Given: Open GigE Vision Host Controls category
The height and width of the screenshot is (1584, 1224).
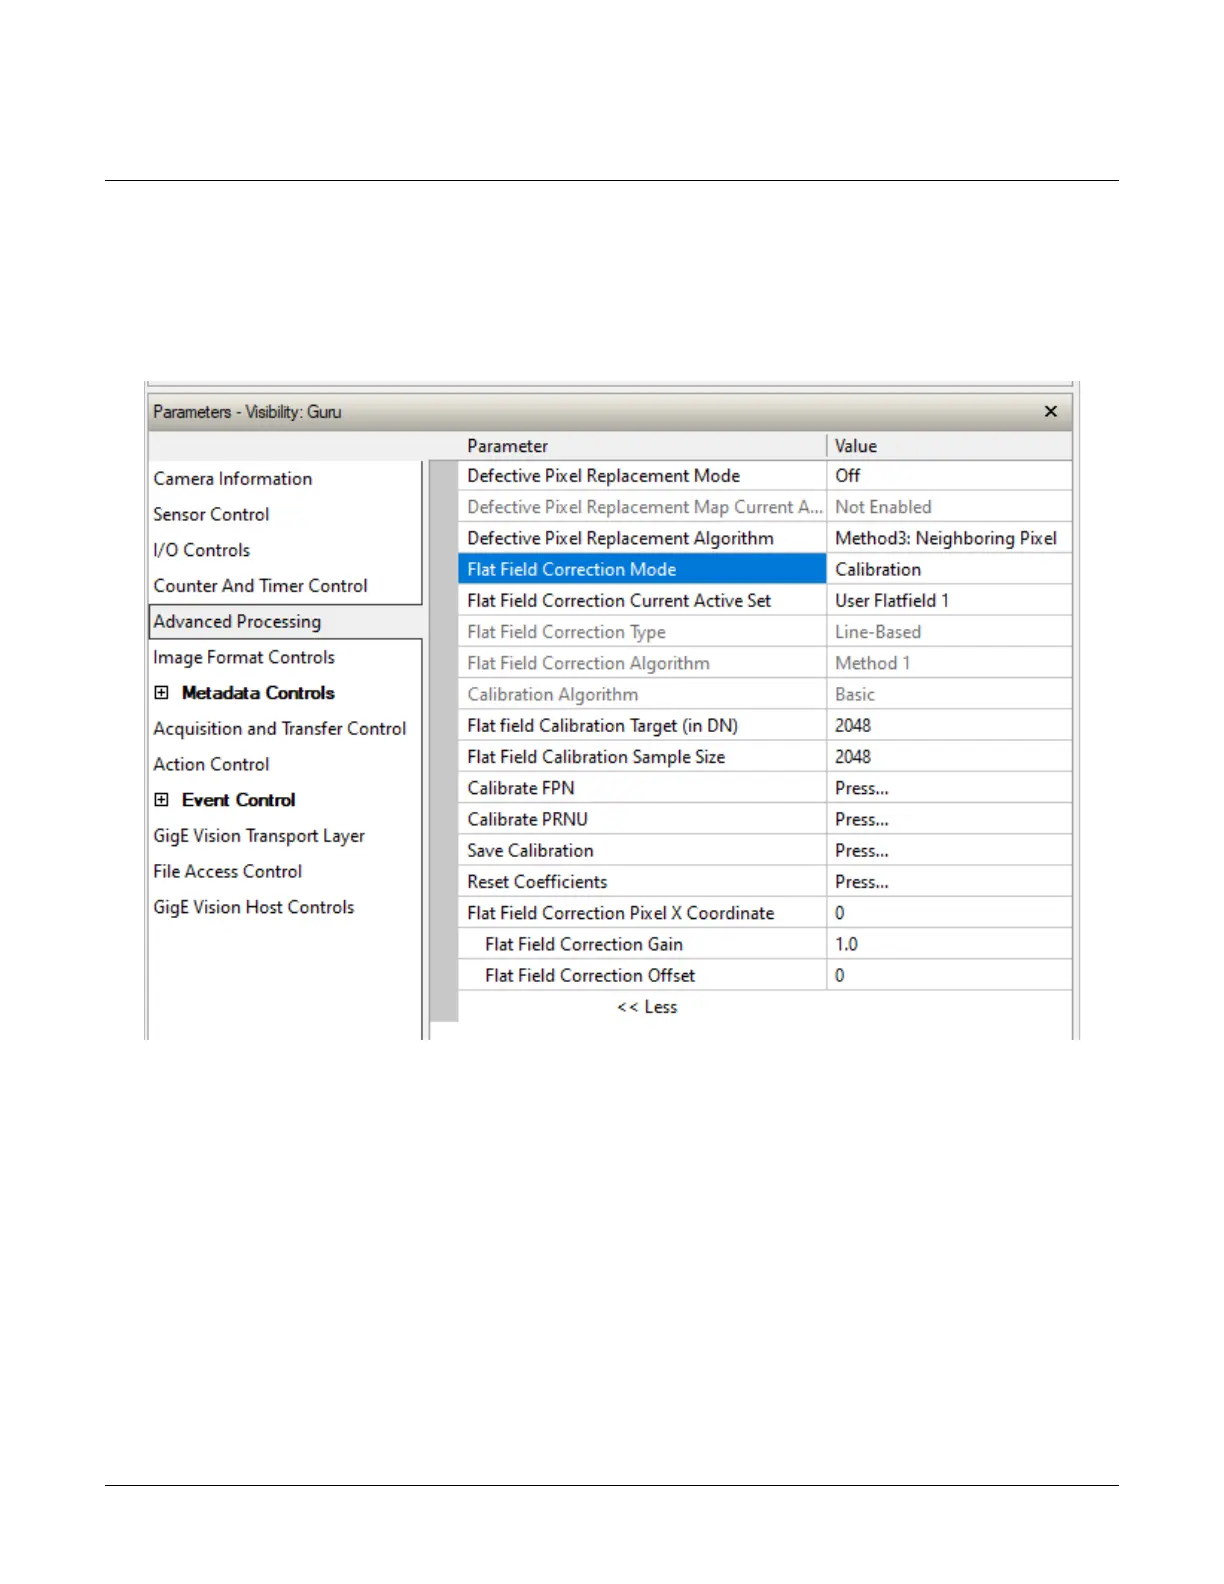Looking at the screenshot, I should (x=253, y=908).
